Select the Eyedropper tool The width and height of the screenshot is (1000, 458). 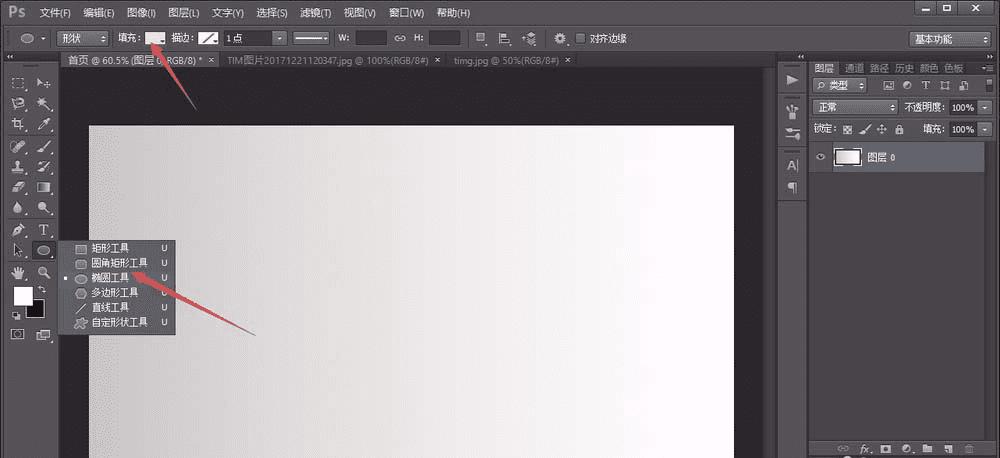click(43, 124)
